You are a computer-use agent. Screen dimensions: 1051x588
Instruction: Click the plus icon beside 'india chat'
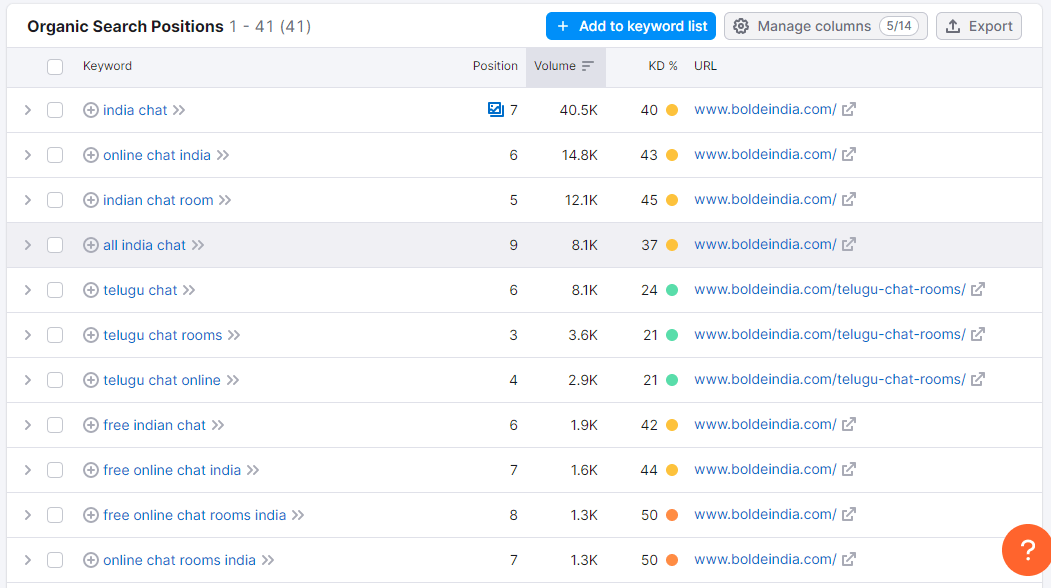pos(90,110)
